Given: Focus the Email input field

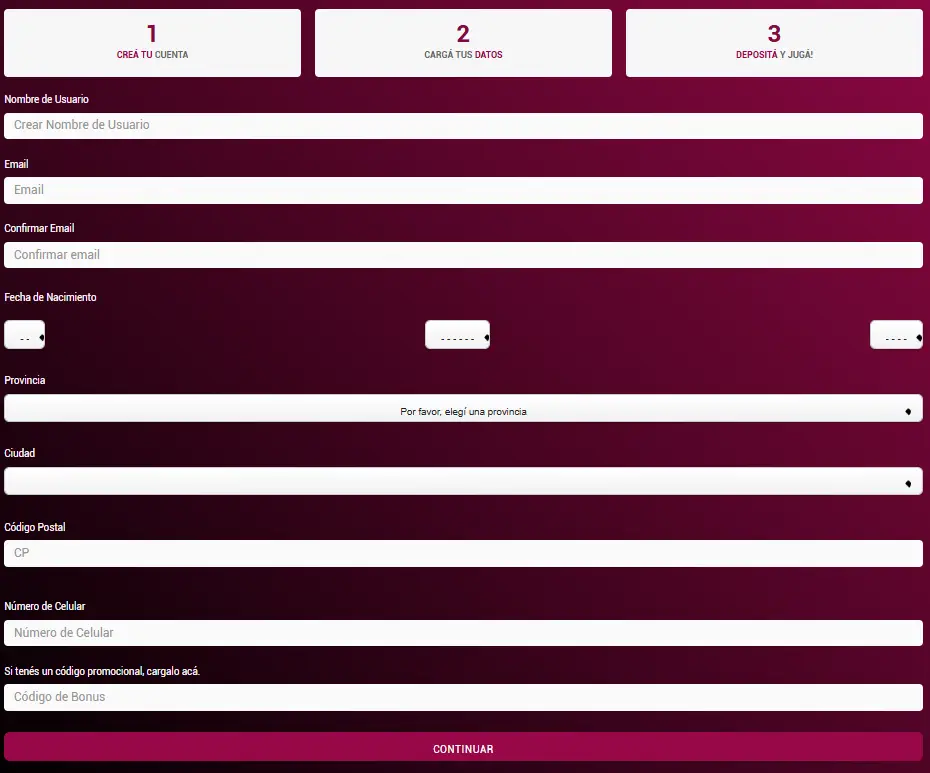Looking at the screenshot, I should [x=463, y=190].
